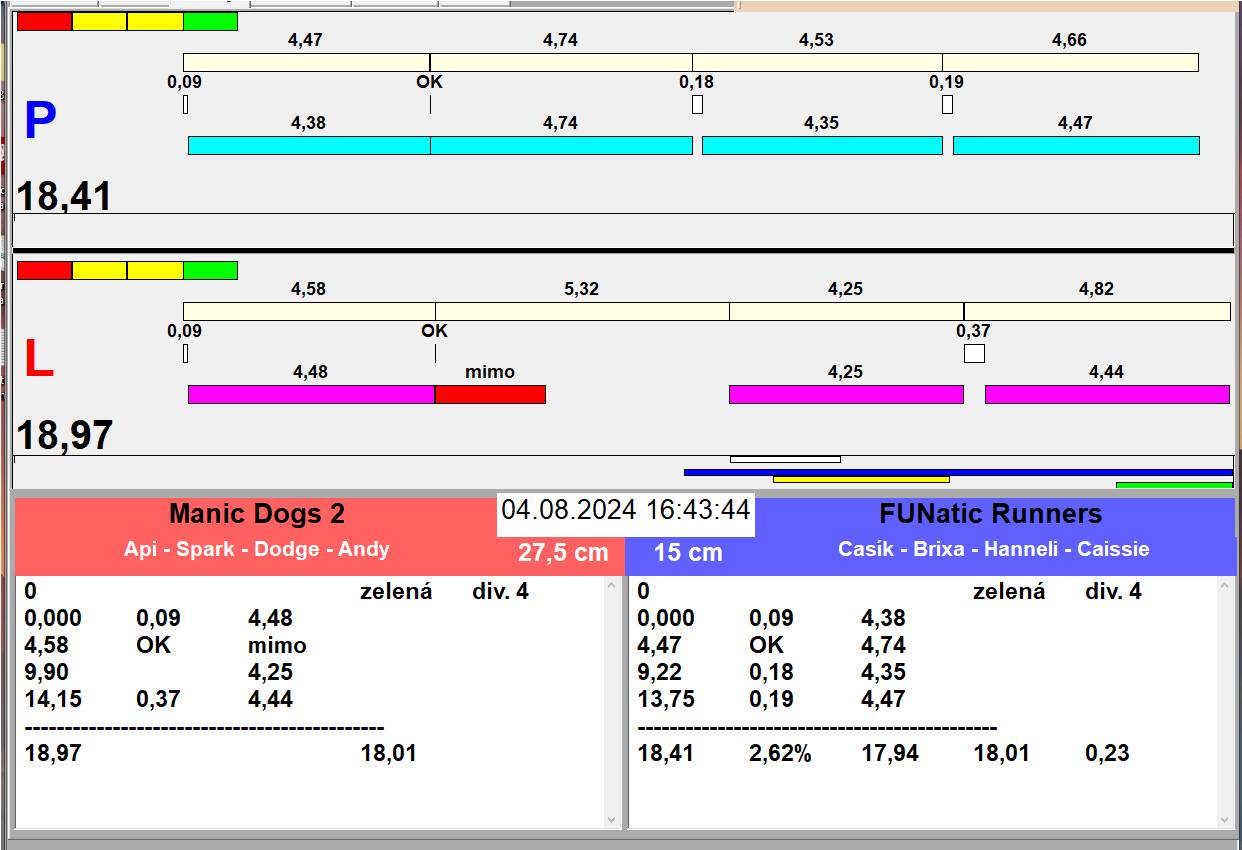Select the red 'mimo' fault bar
This screenshot has height=850, width=1242.
(x=490, y=394)
